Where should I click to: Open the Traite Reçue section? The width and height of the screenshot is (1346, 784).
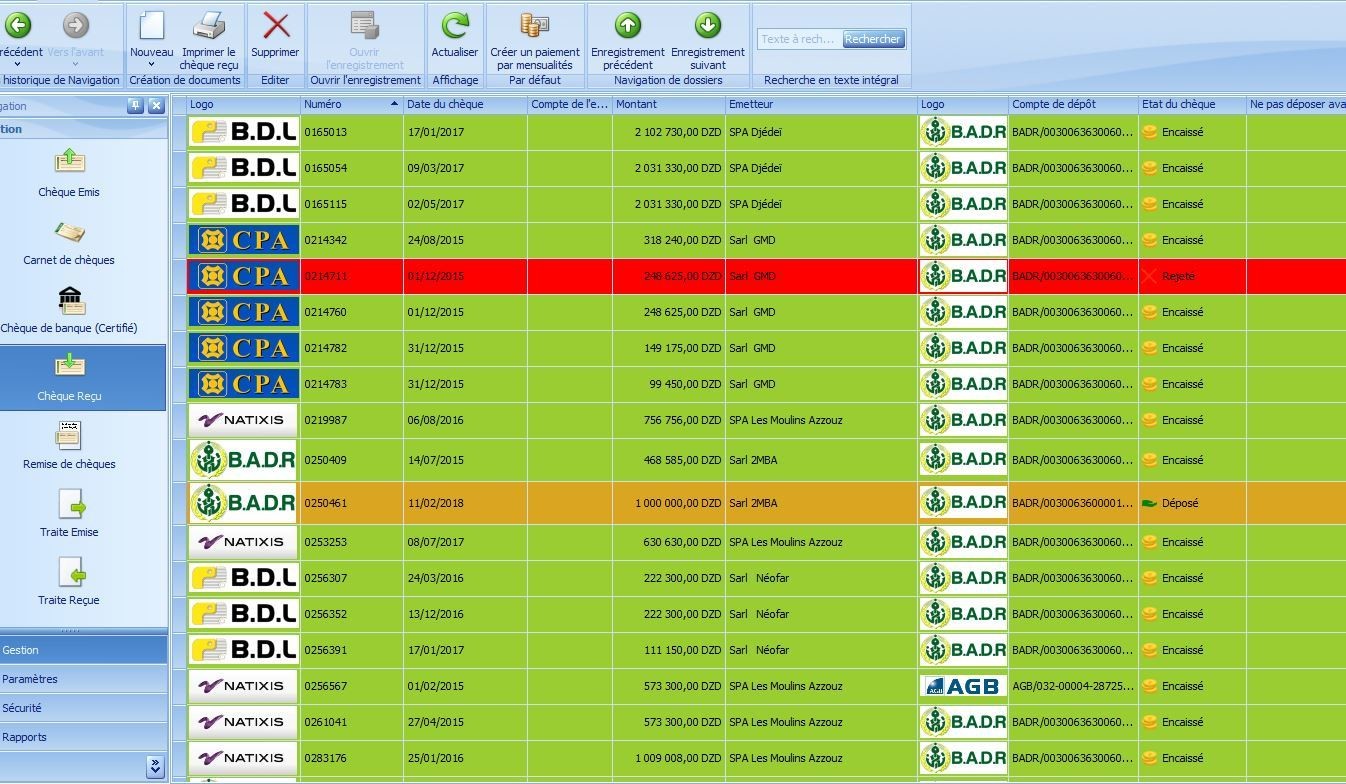(69, 580)
